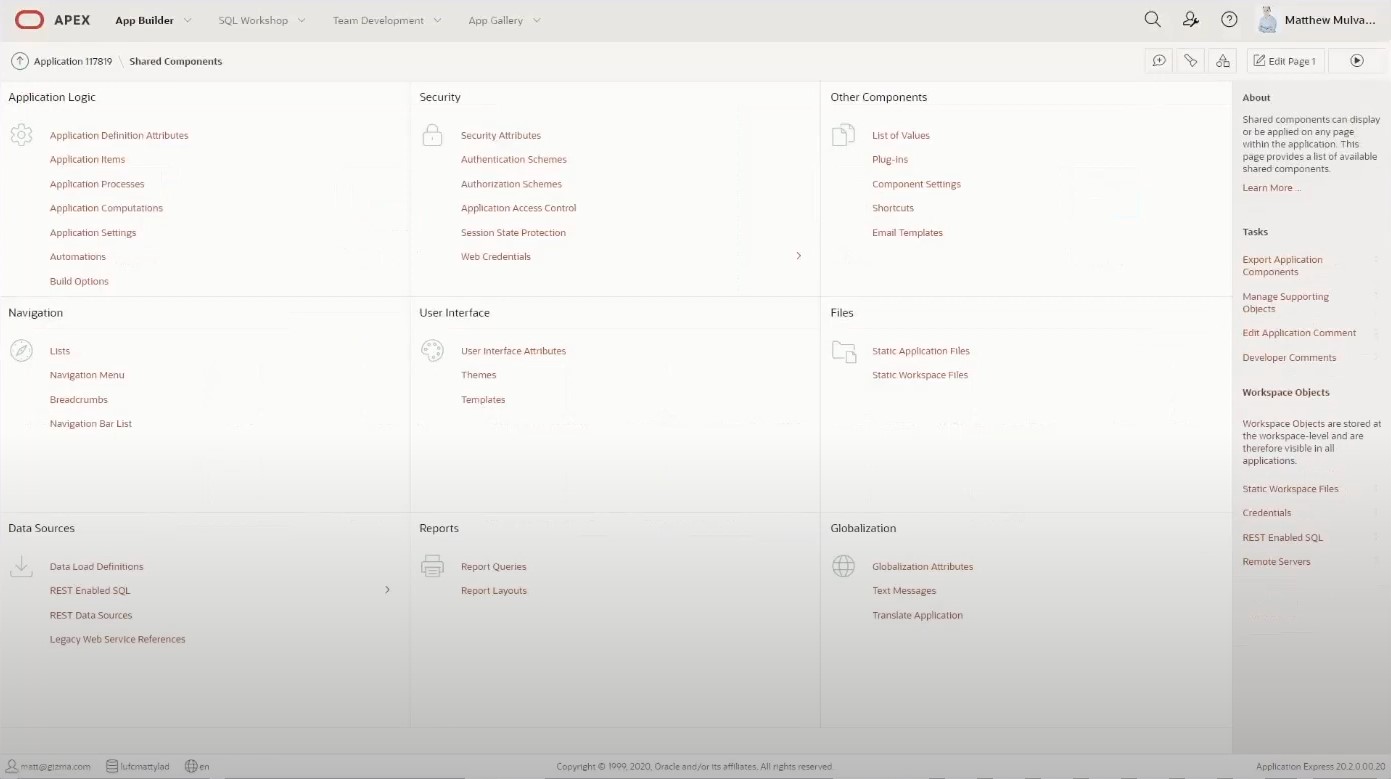Click the Edit Page 1 button
1391x779 pixels.
[1285, 61]
